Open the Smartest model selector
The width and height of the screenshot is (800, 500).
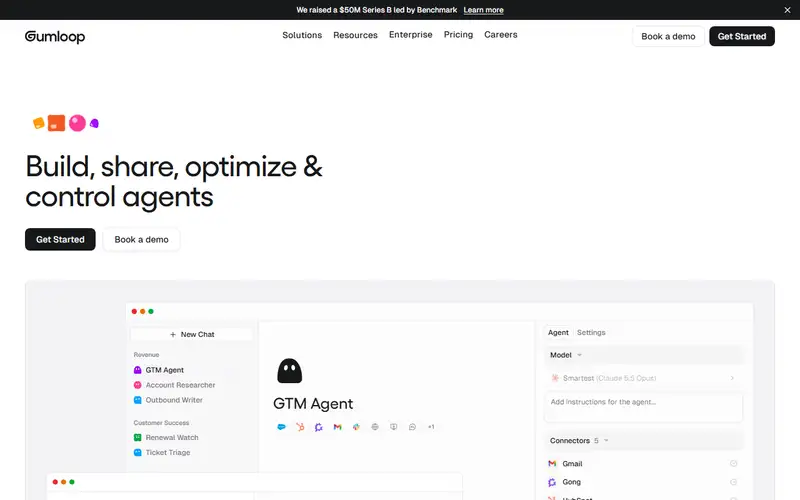click(x=643, y=378)
